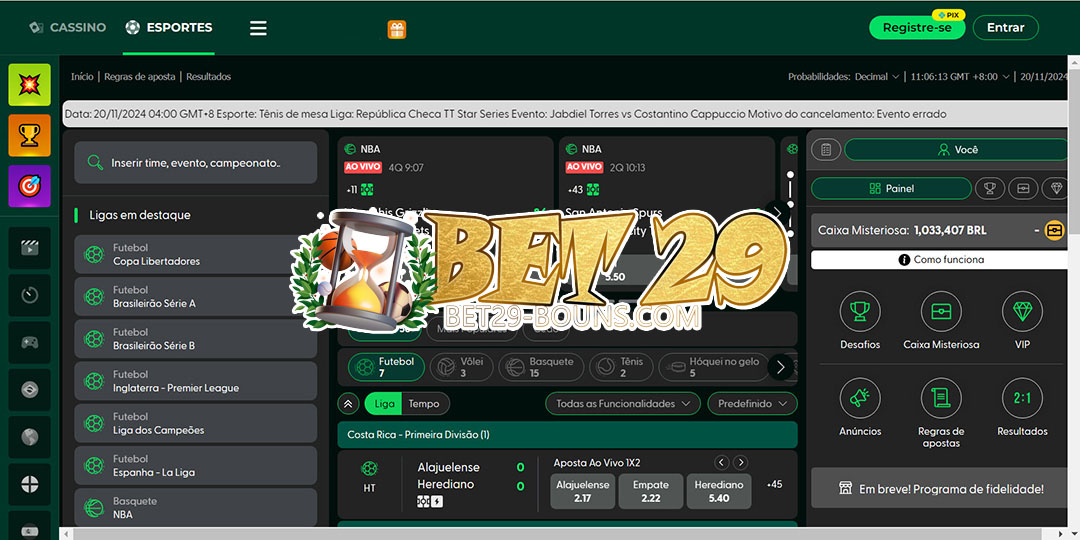The width and height of the screenshot is (1080, 540).
Task: Click next market arrow in Aposta Ao Vivo
Action: point(740,463)
